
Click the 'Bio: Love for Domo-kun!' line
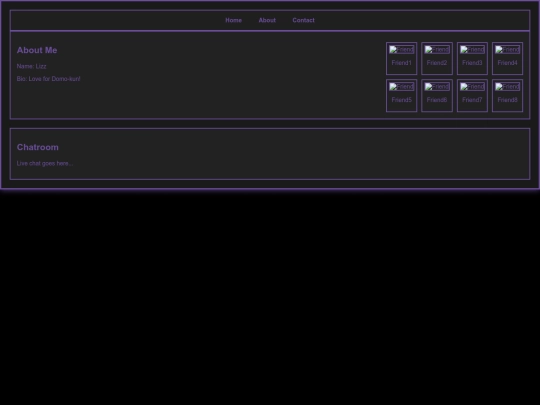(49, 79)
